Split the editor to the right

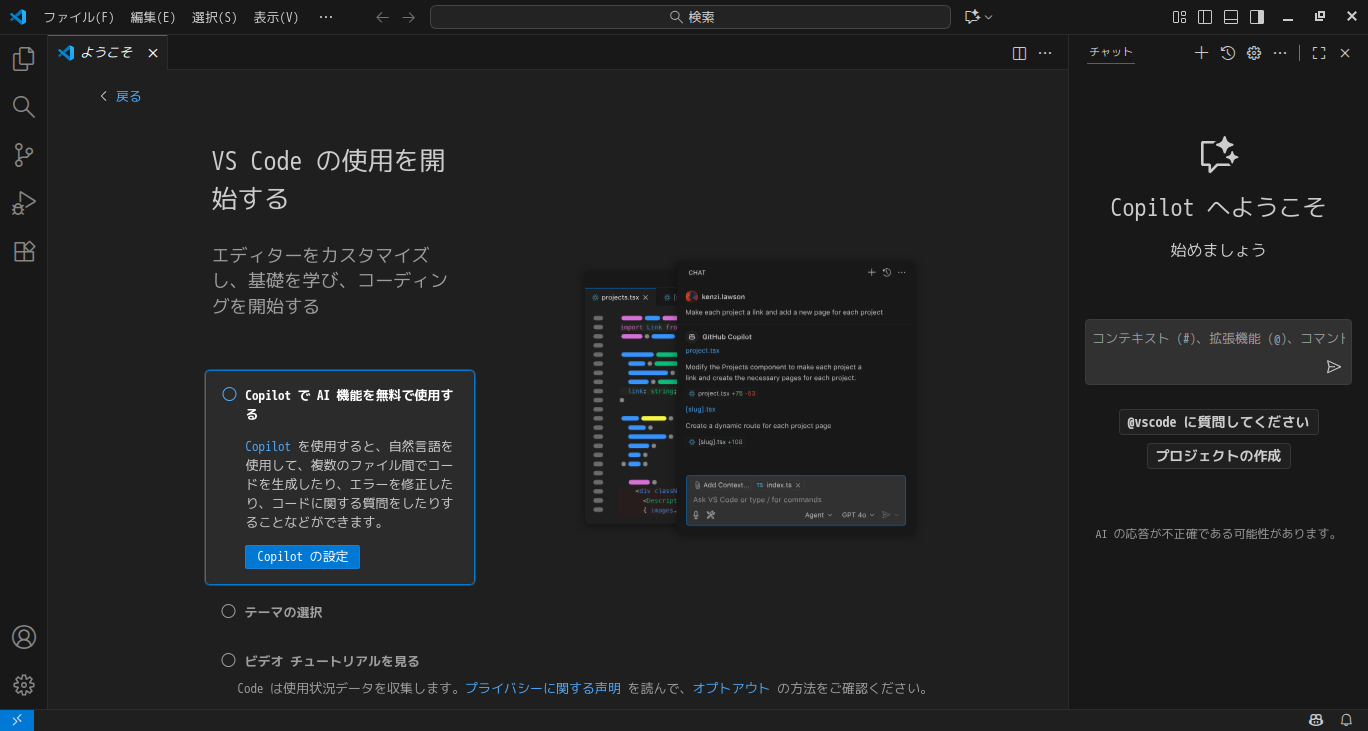[x=1019, y=53]
